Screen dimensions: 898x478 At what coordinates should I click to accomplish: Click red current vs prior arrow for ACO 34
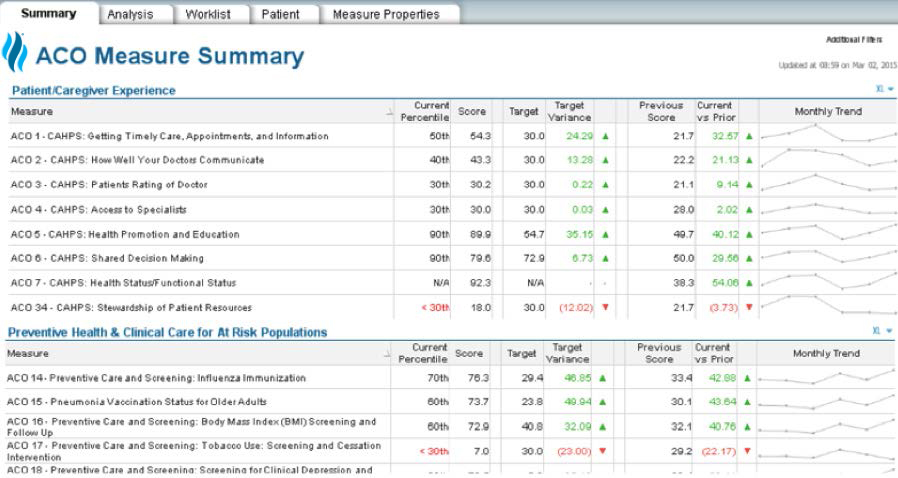749,307
